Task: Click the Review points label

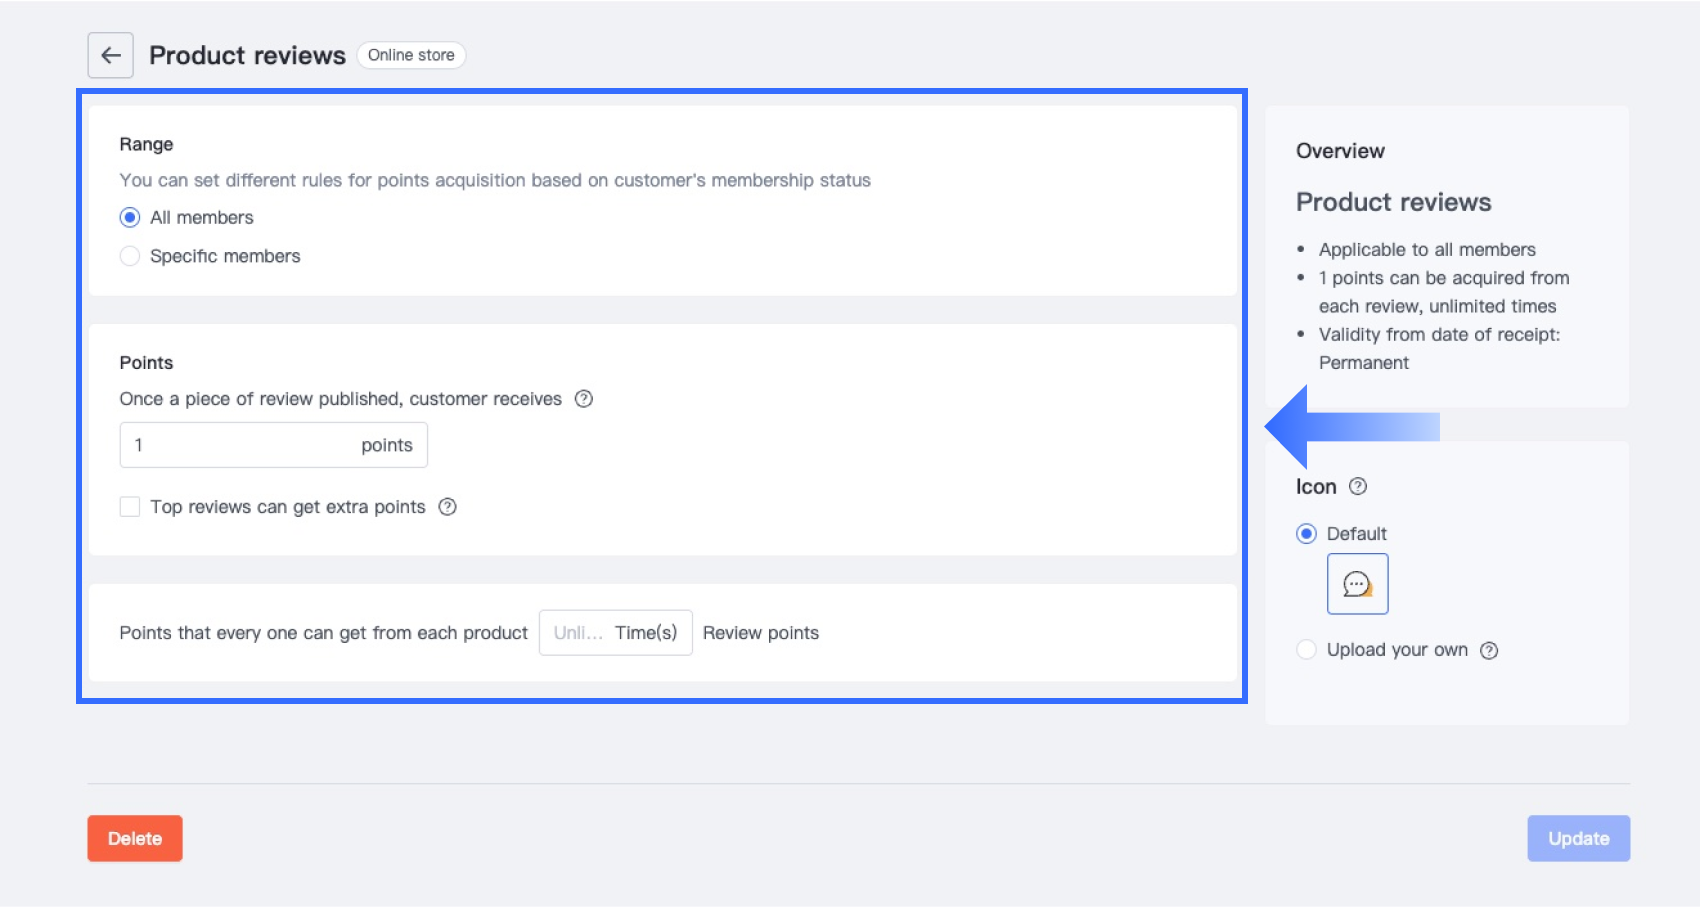Action: tap(761, 633)
